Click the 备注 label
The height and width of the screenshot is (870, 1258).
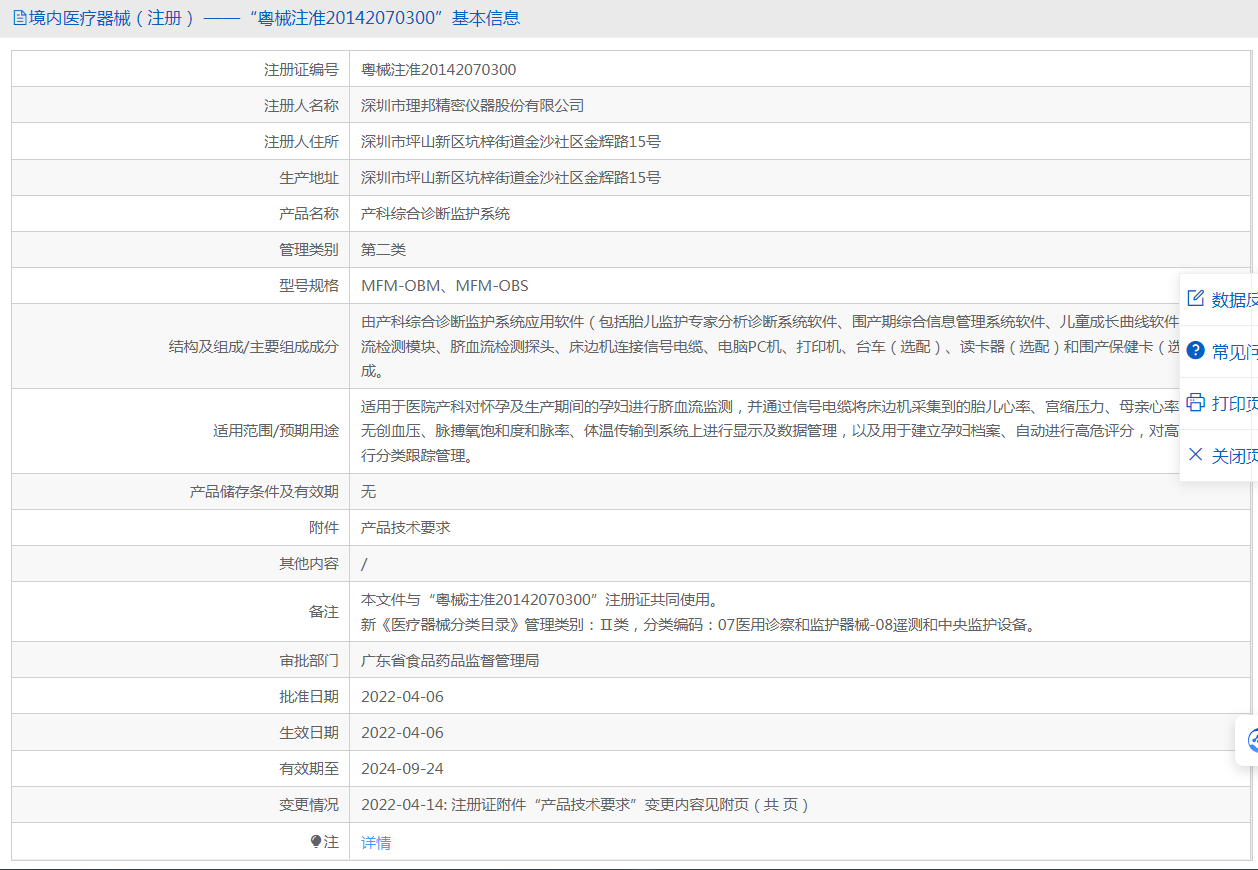point(324,612)
